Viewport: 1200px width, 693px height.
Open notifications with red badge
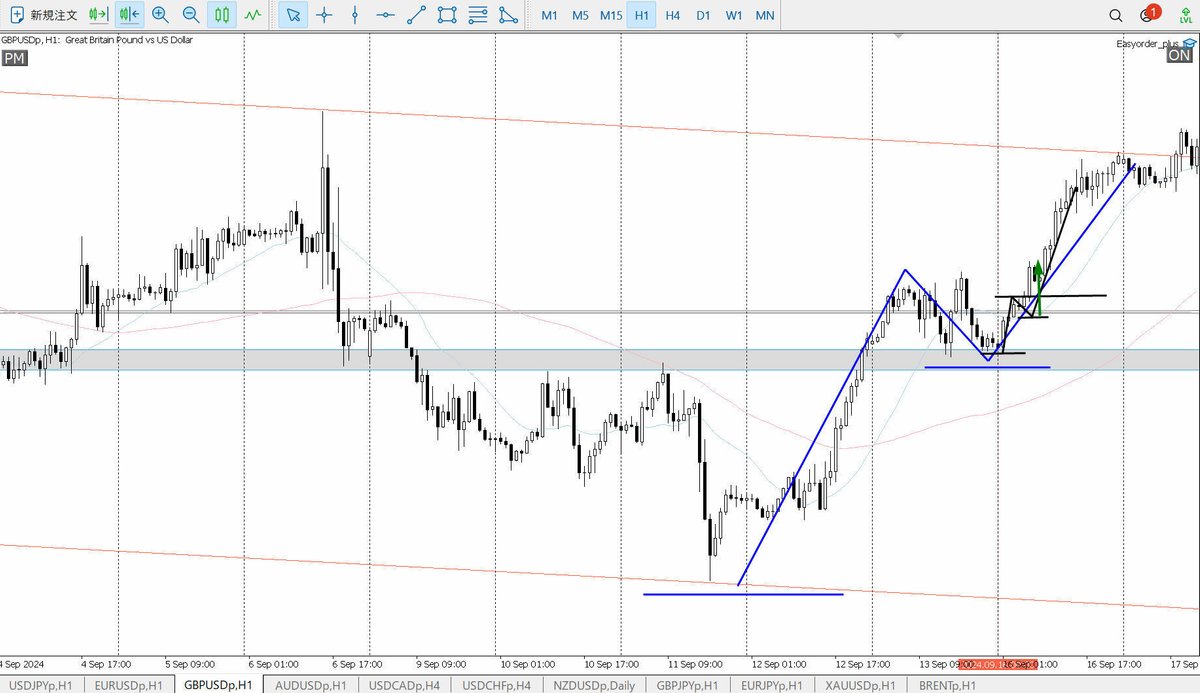(x=1148, y=14)
